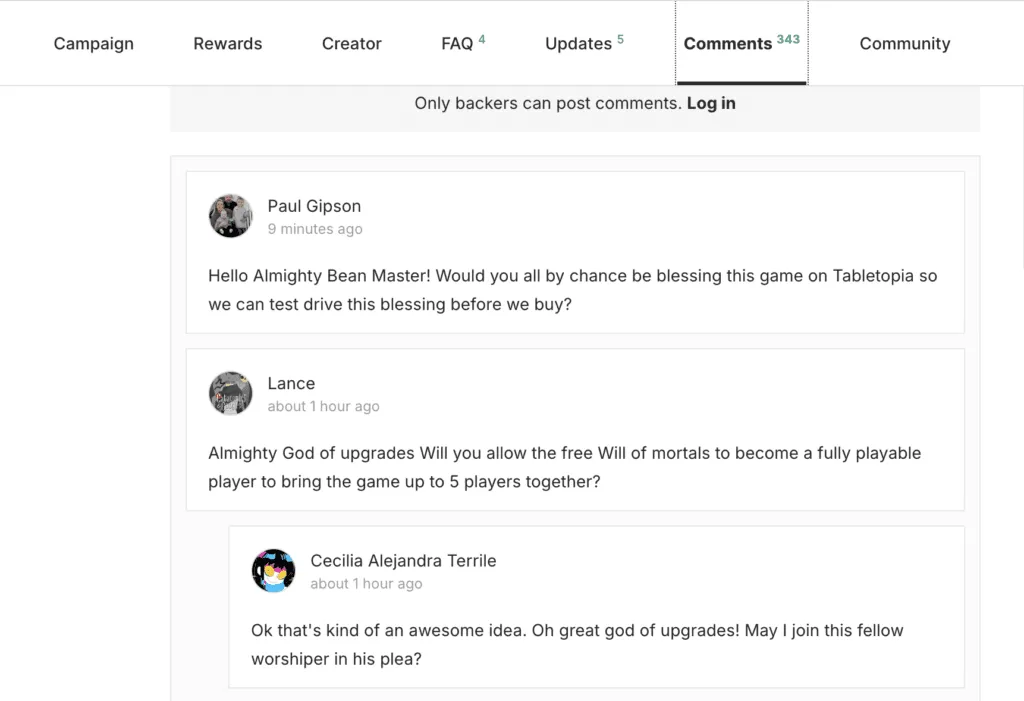Click Cecilia's 'about 1 hour ago' timestamp
The width and height of the screenshot is (1024, 701).
366,583
